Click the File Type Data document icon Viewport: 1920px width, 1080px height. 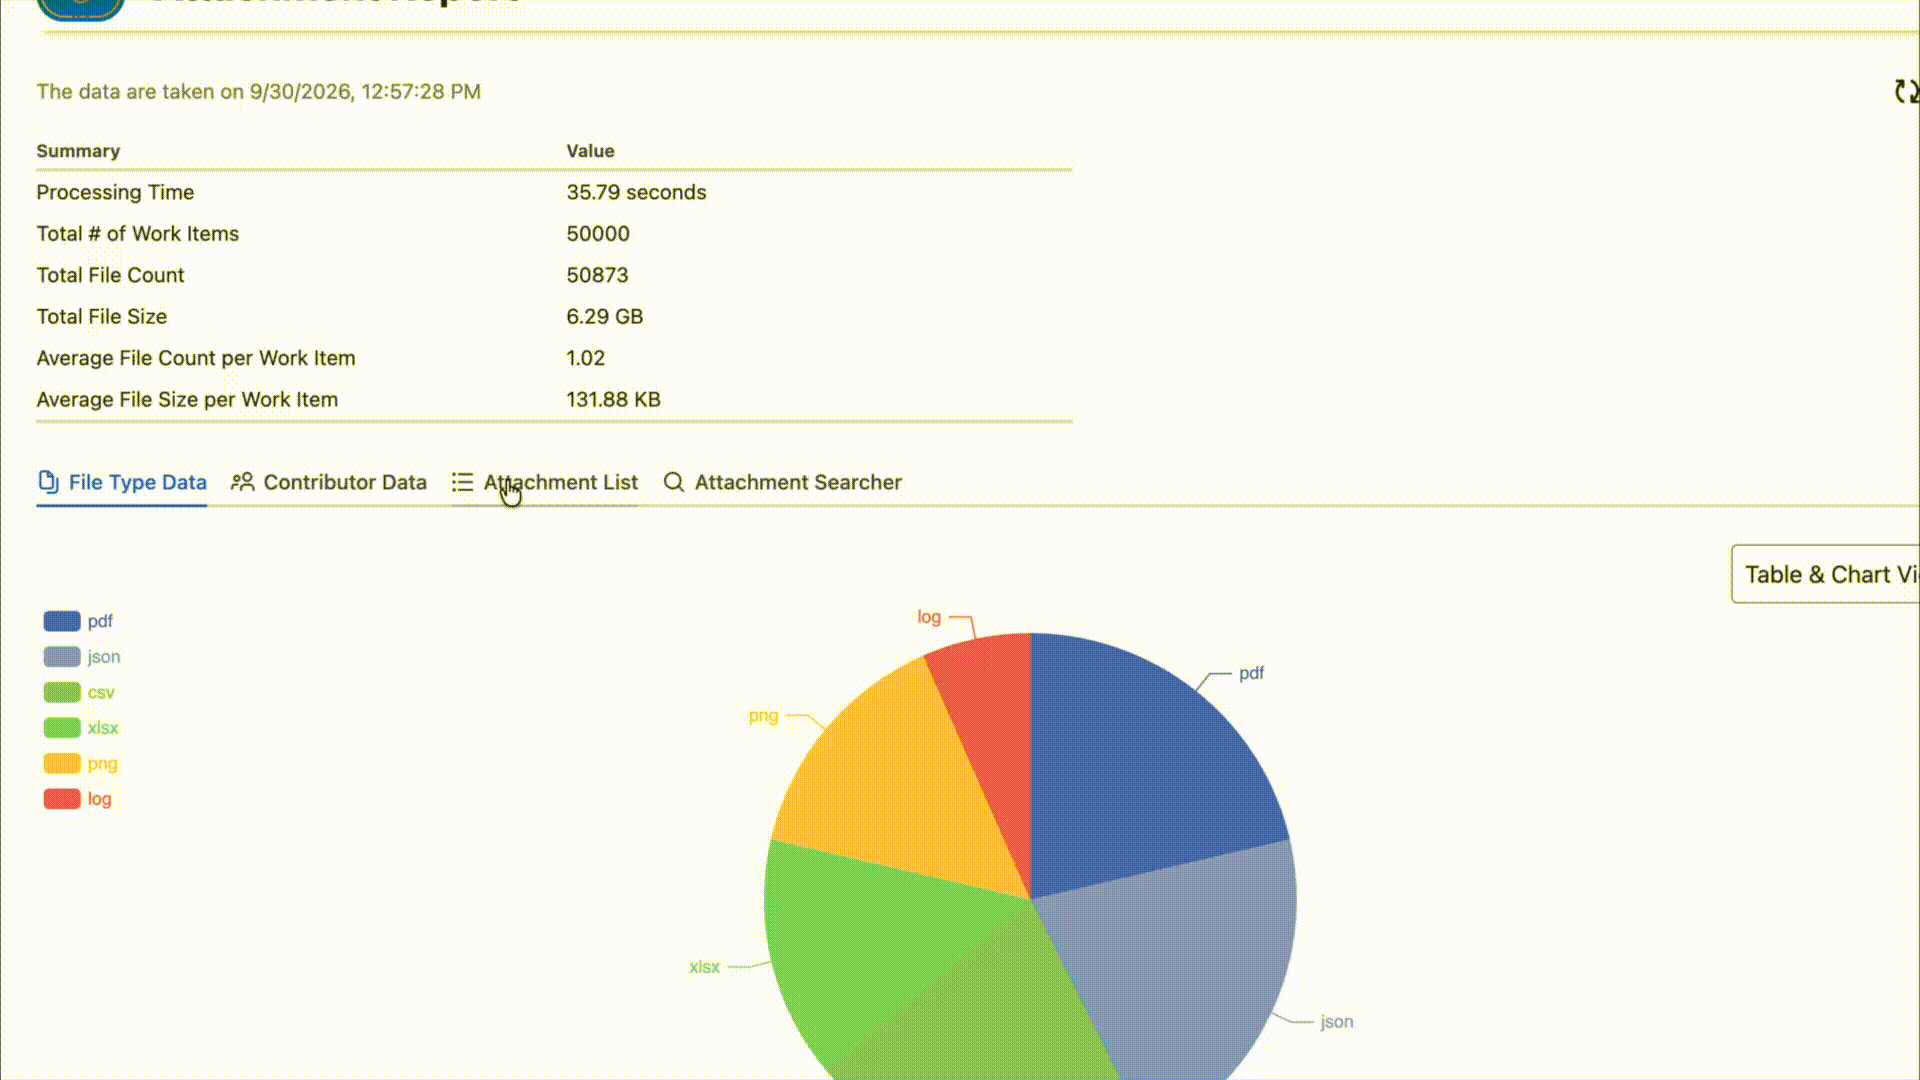coord(48,482)
